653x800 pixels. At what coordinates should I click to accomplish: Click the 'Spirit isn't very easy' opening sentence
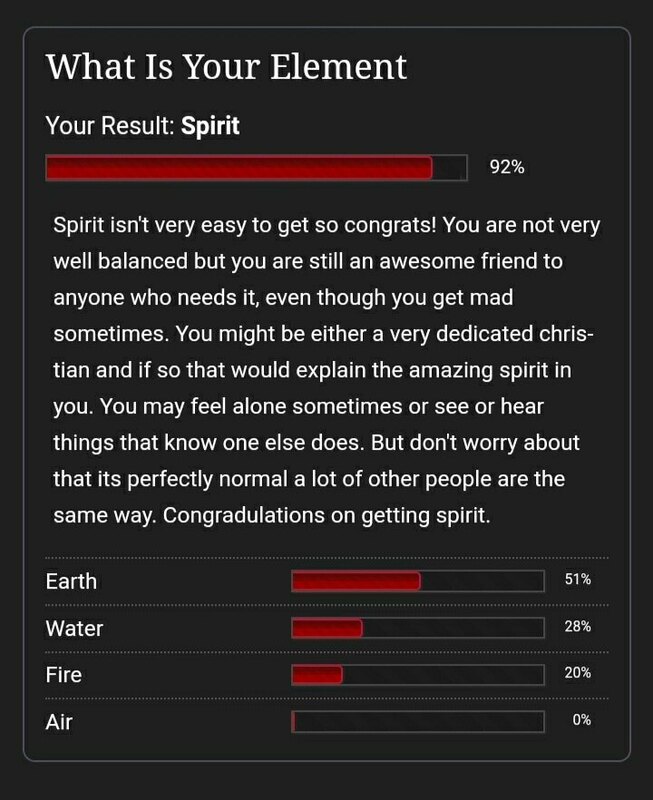(x=245, y=225)
